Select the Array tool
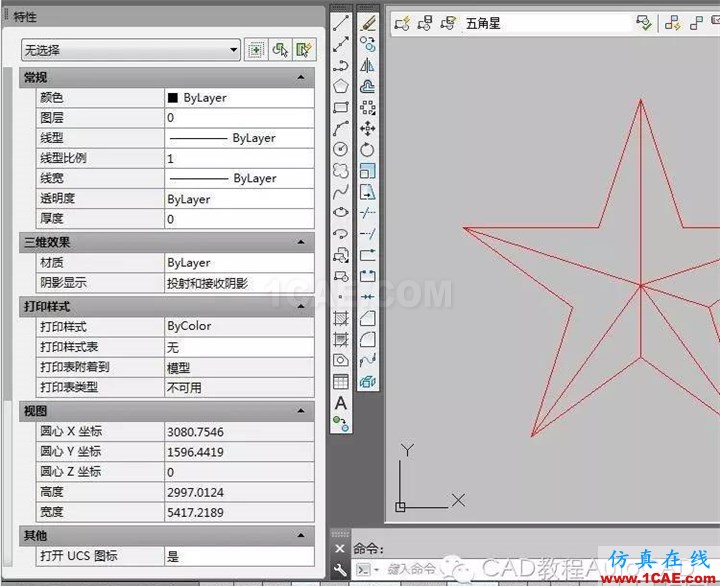The image size is (720, 586). [x=368, y=107]
